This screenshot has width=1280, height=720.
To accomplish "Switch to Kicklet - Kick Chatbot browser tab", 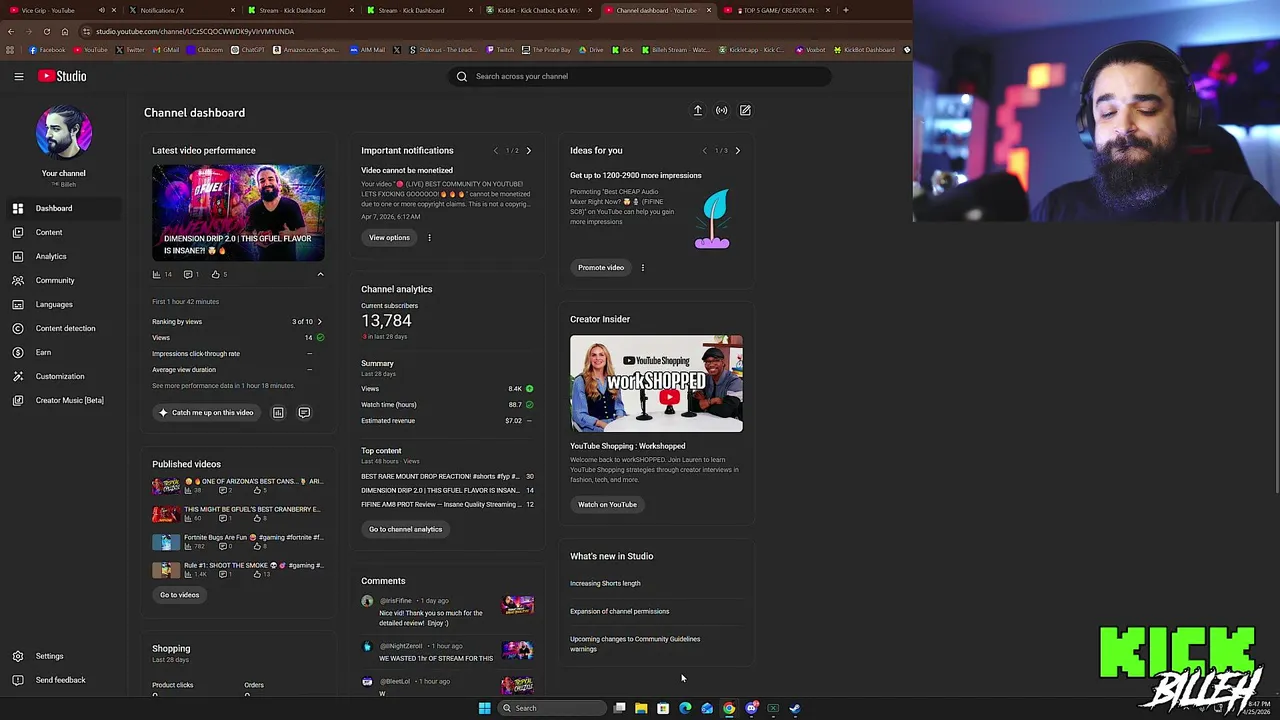I will point(539,10).
